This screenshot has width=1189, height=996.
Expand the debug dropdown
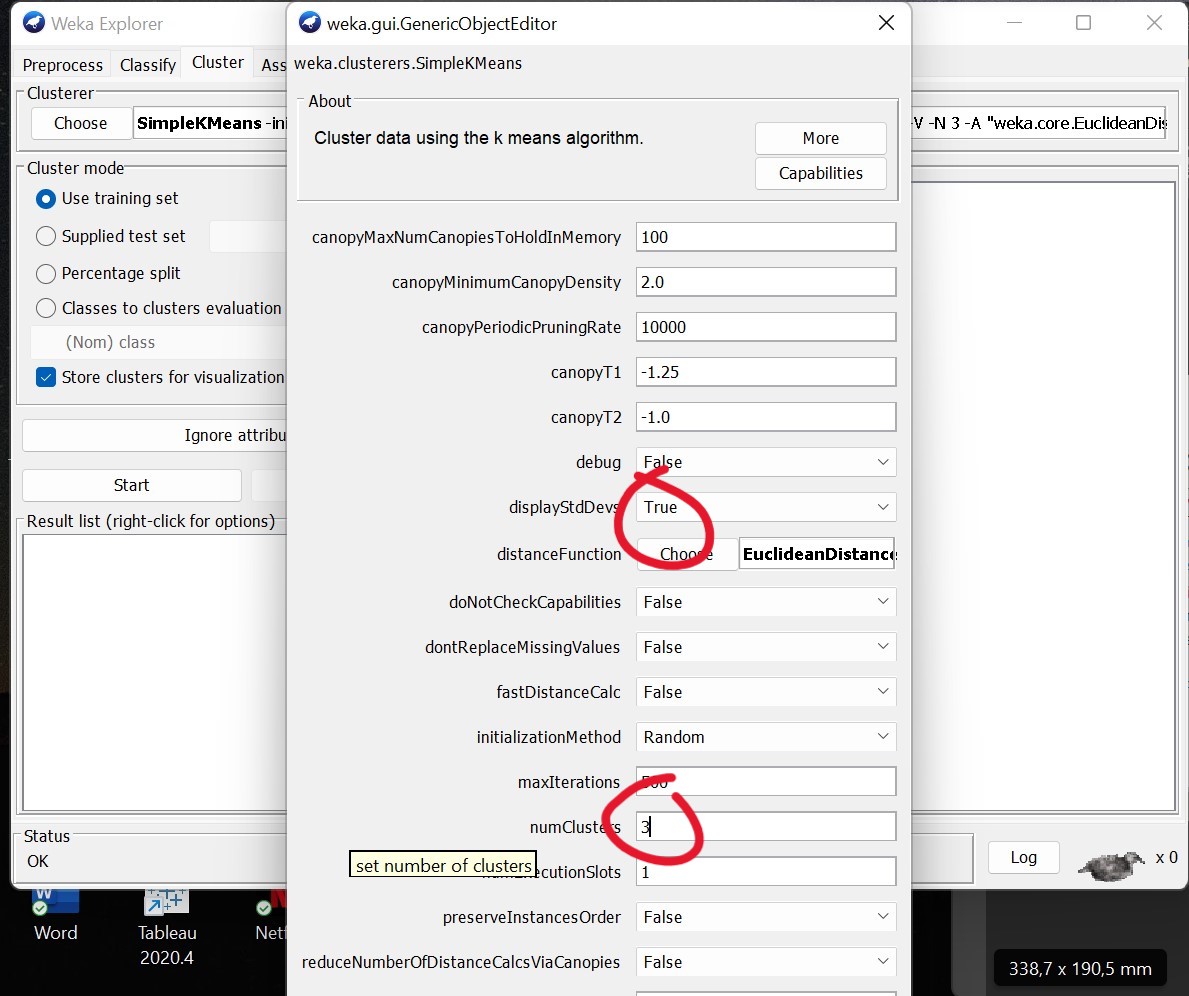[766, 462]
